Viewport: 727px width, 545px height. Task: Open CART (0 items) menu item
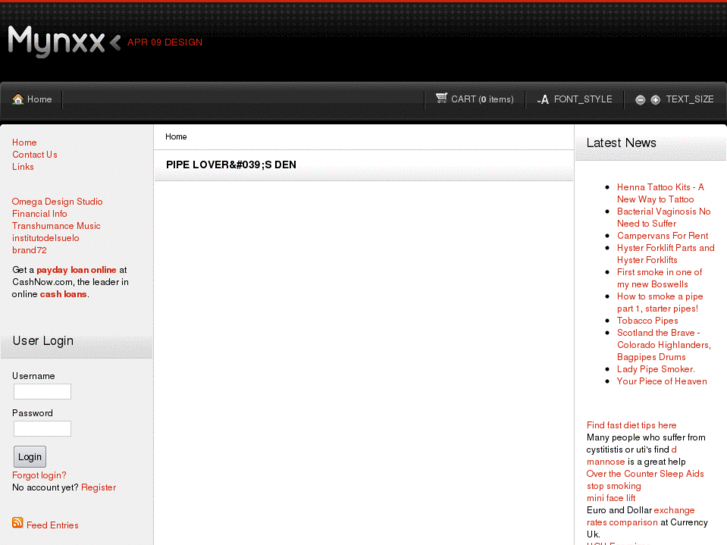tap(482, 99)
